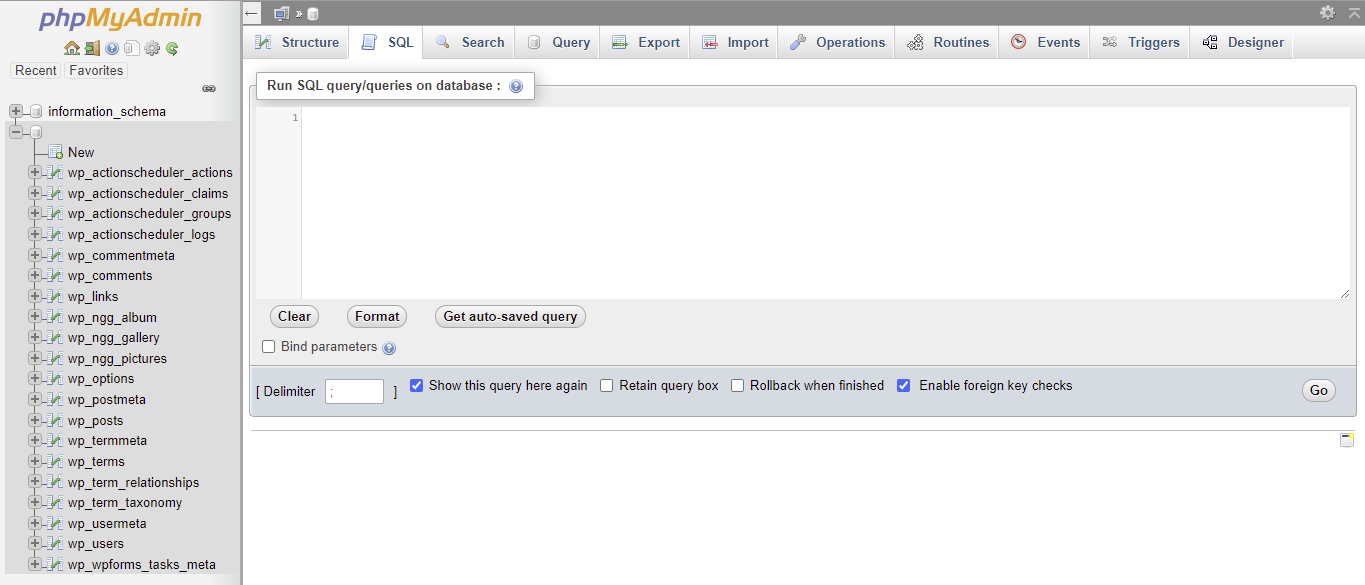Expand the wp_posts table node

(35, 420)
